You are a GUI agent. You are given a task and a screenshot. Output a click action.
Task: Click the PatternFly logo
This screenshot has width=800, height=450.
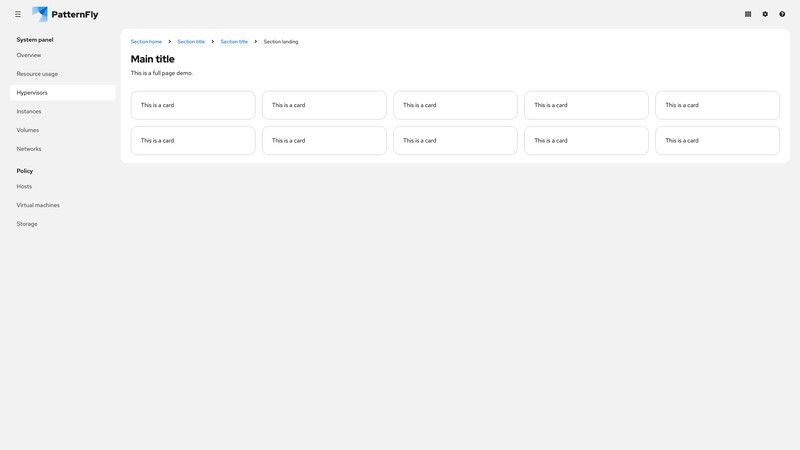65,14
